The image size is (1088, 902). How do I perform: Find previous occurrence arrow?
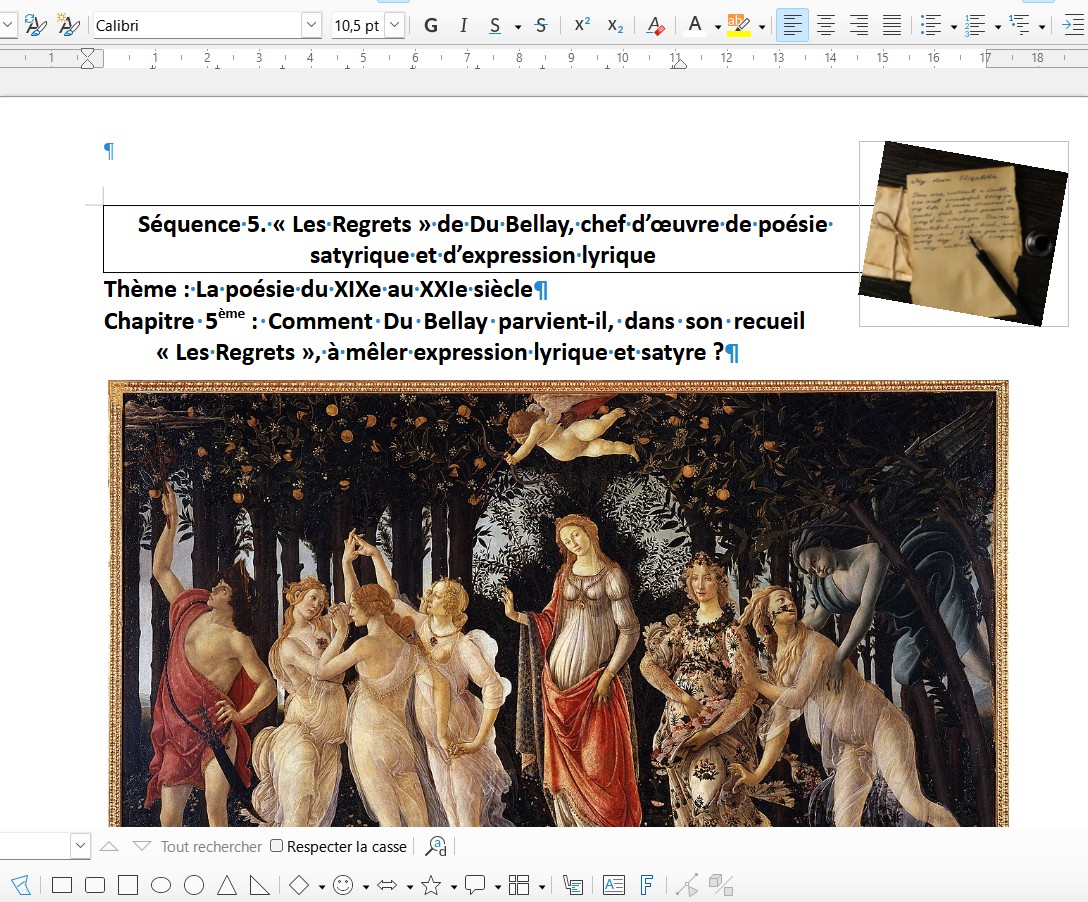(109, 846)
